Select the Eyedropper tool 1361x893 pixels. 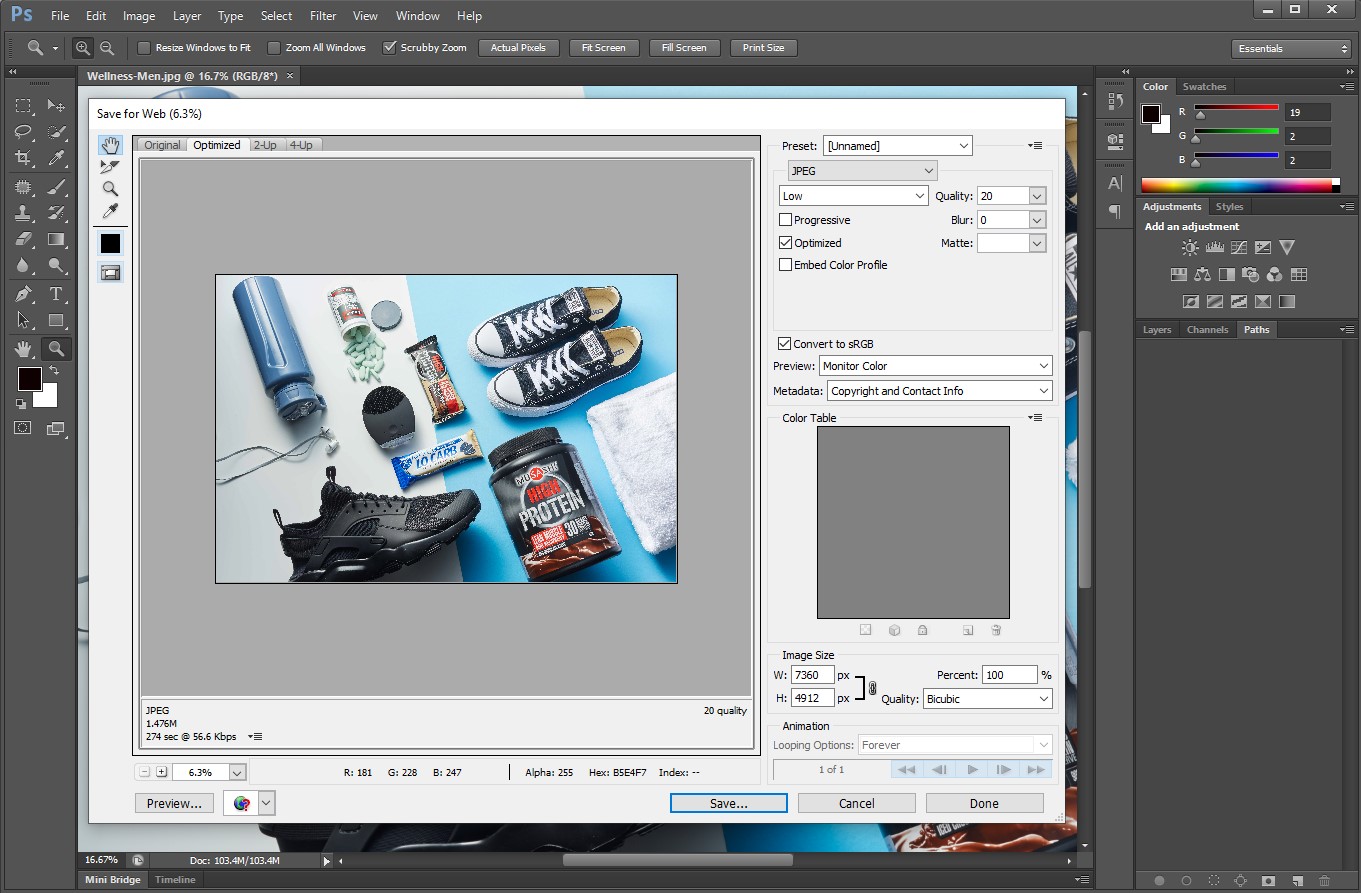coord(110,212)
